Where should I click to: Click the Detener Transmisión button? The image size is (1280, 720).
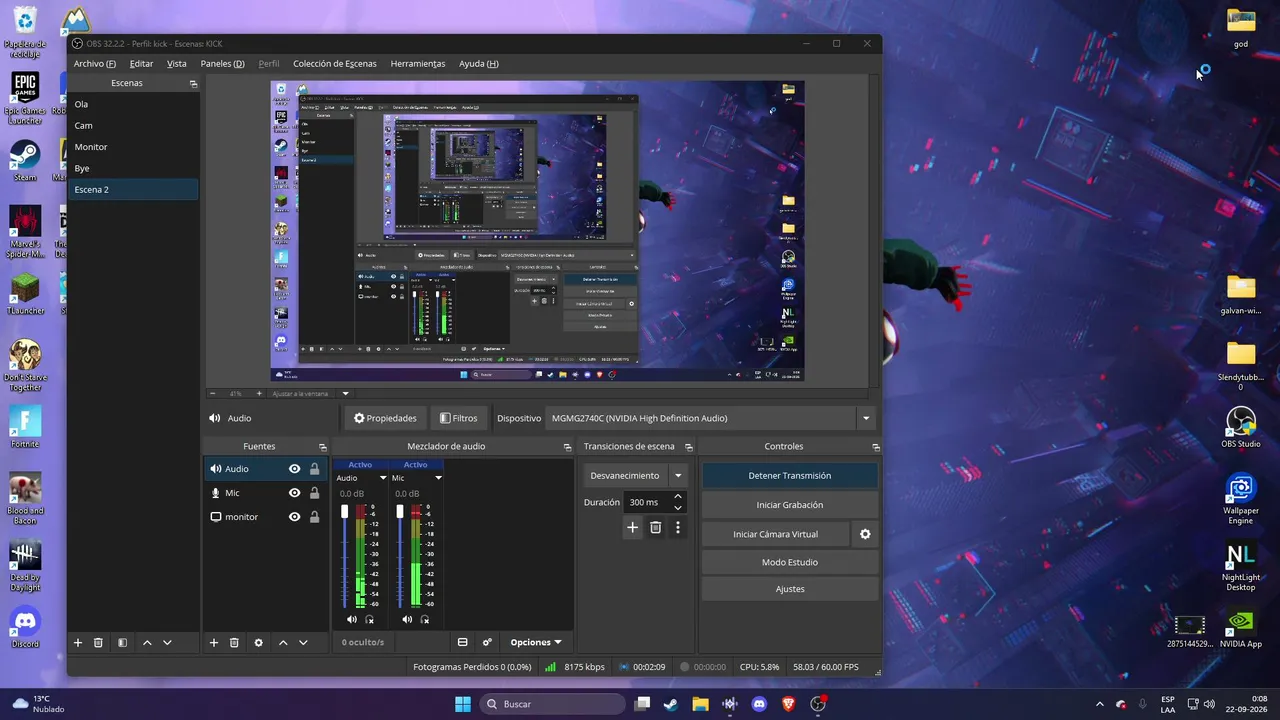[x=790, y=476]
